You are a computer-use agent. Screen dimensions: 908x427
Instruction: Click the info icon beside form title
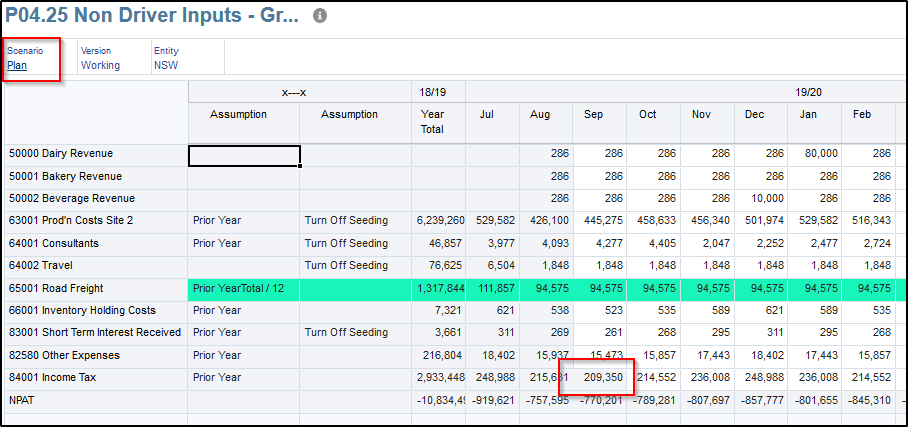click(x=320, y=16)
